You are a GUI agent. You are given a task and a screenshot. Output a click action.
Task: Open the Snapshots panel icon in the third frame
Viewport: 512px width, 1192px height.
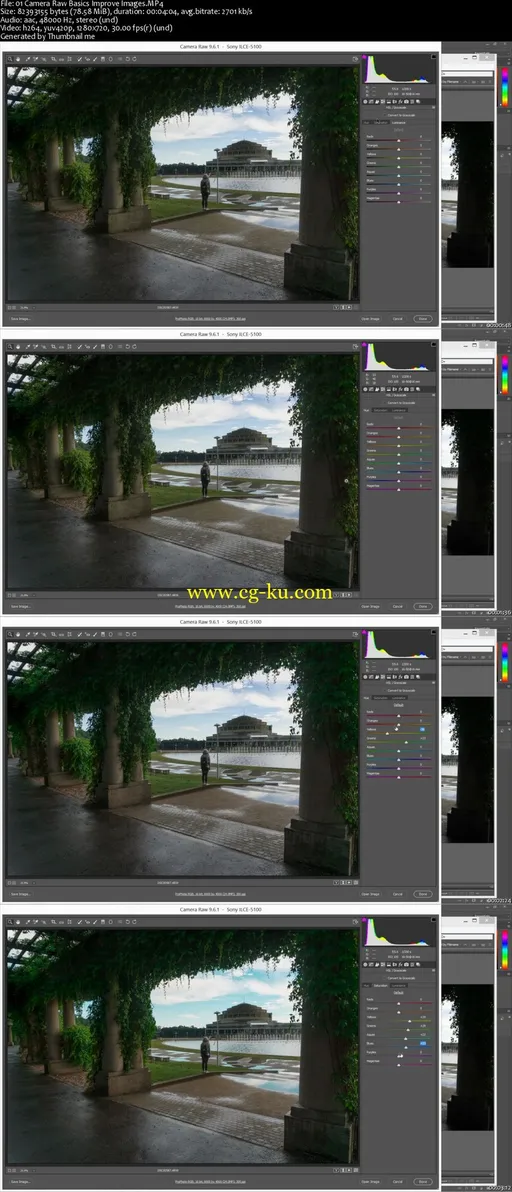(418, 677)
